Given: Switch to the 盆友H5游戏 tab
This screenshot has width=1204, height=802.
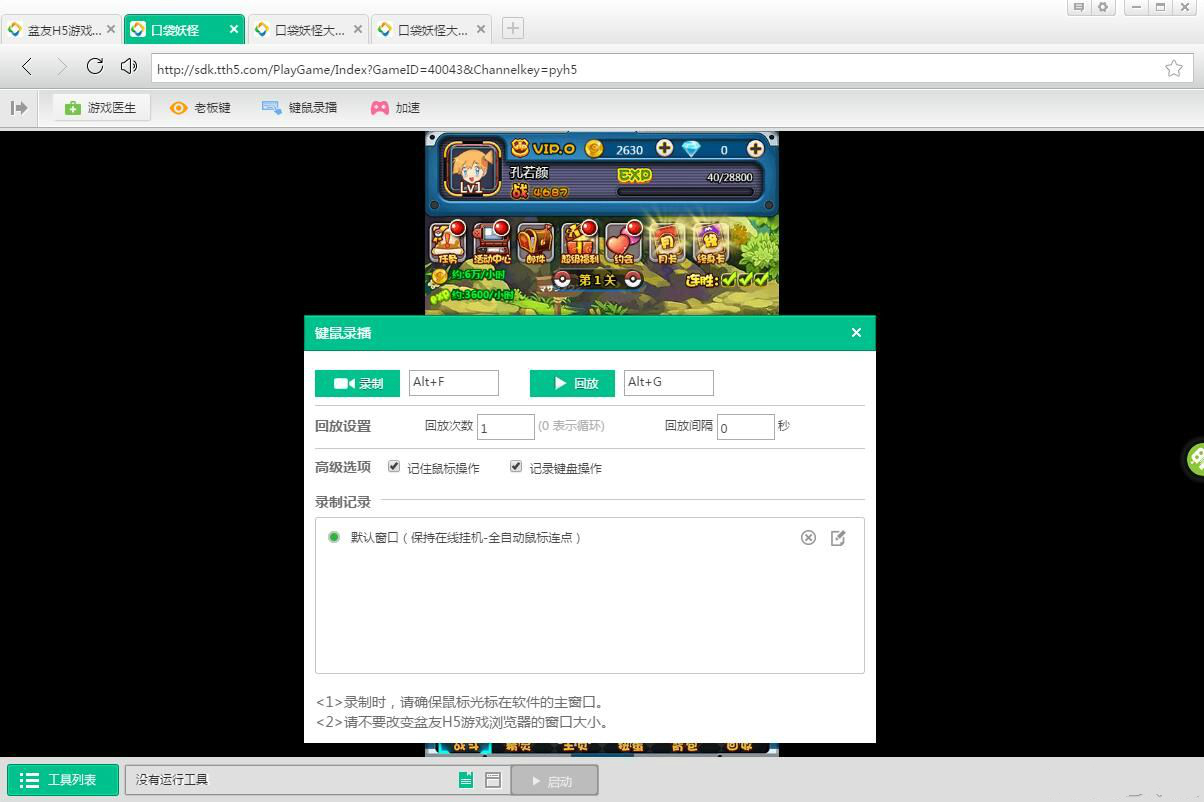Looking at the screenshot, I should (x=60, y=30).
